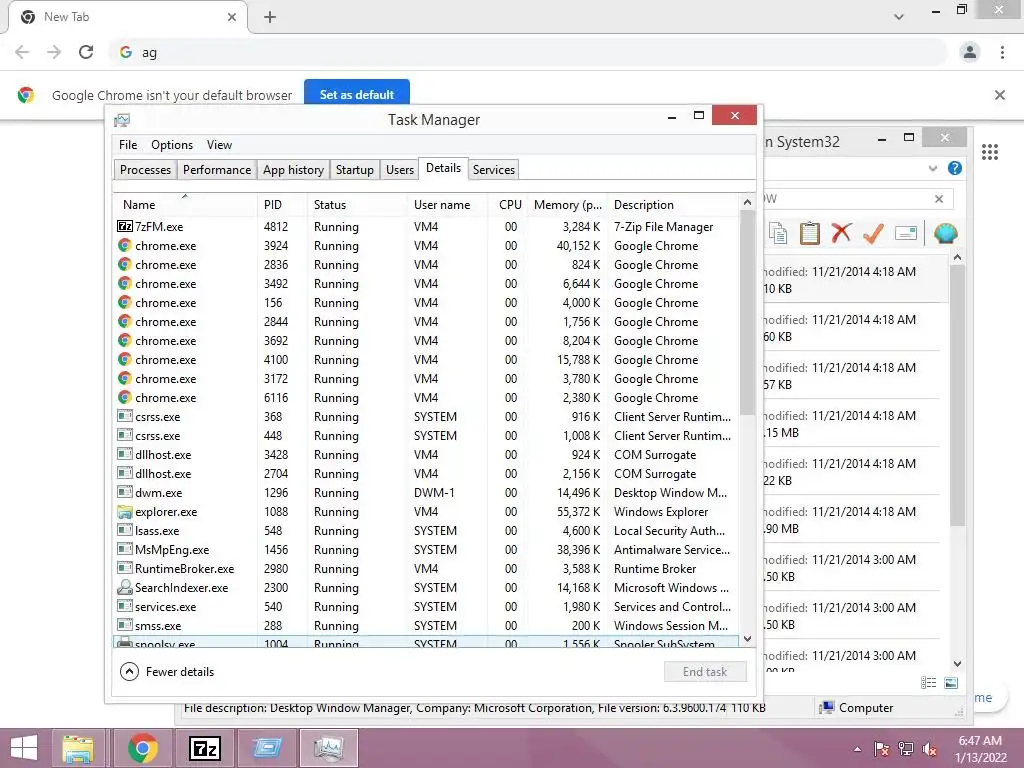The image size is (1024, 768).
Task: Click the muted volume tray icon
Action: pyautogui.click(x=930, y=749)
